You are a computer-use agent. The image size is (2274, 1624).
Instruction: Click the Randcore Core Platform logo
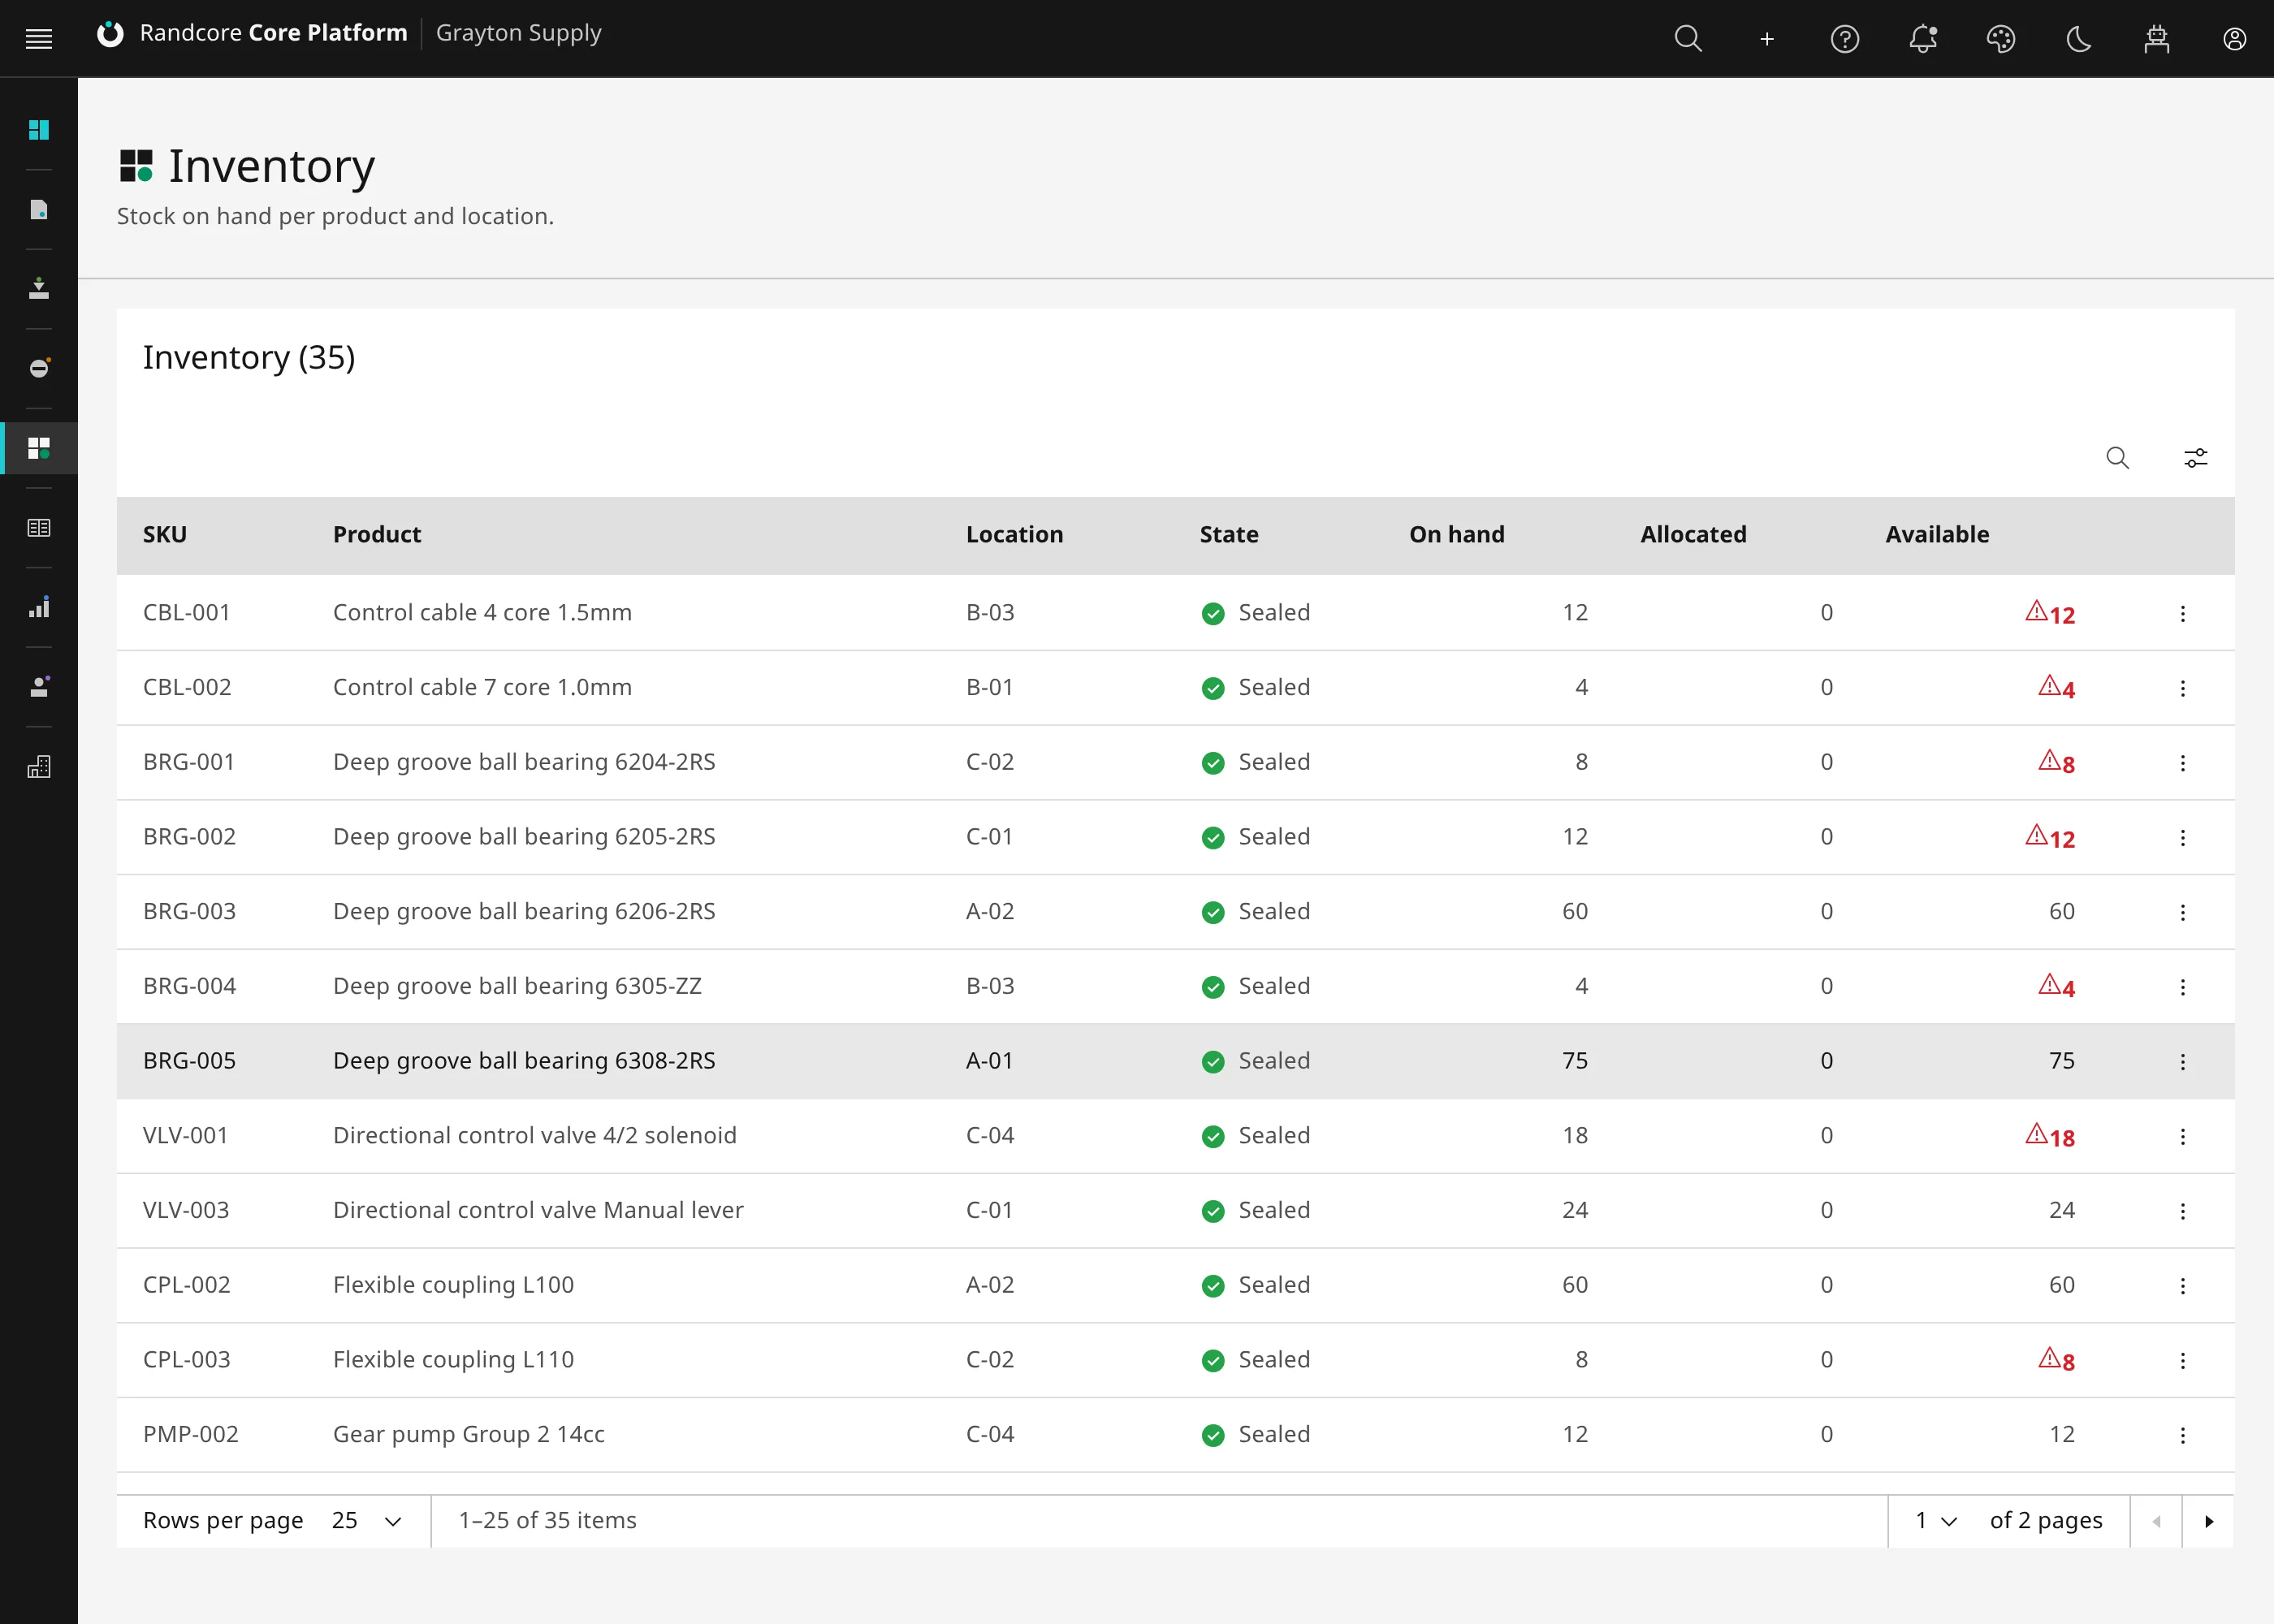[x=252, y=34]
